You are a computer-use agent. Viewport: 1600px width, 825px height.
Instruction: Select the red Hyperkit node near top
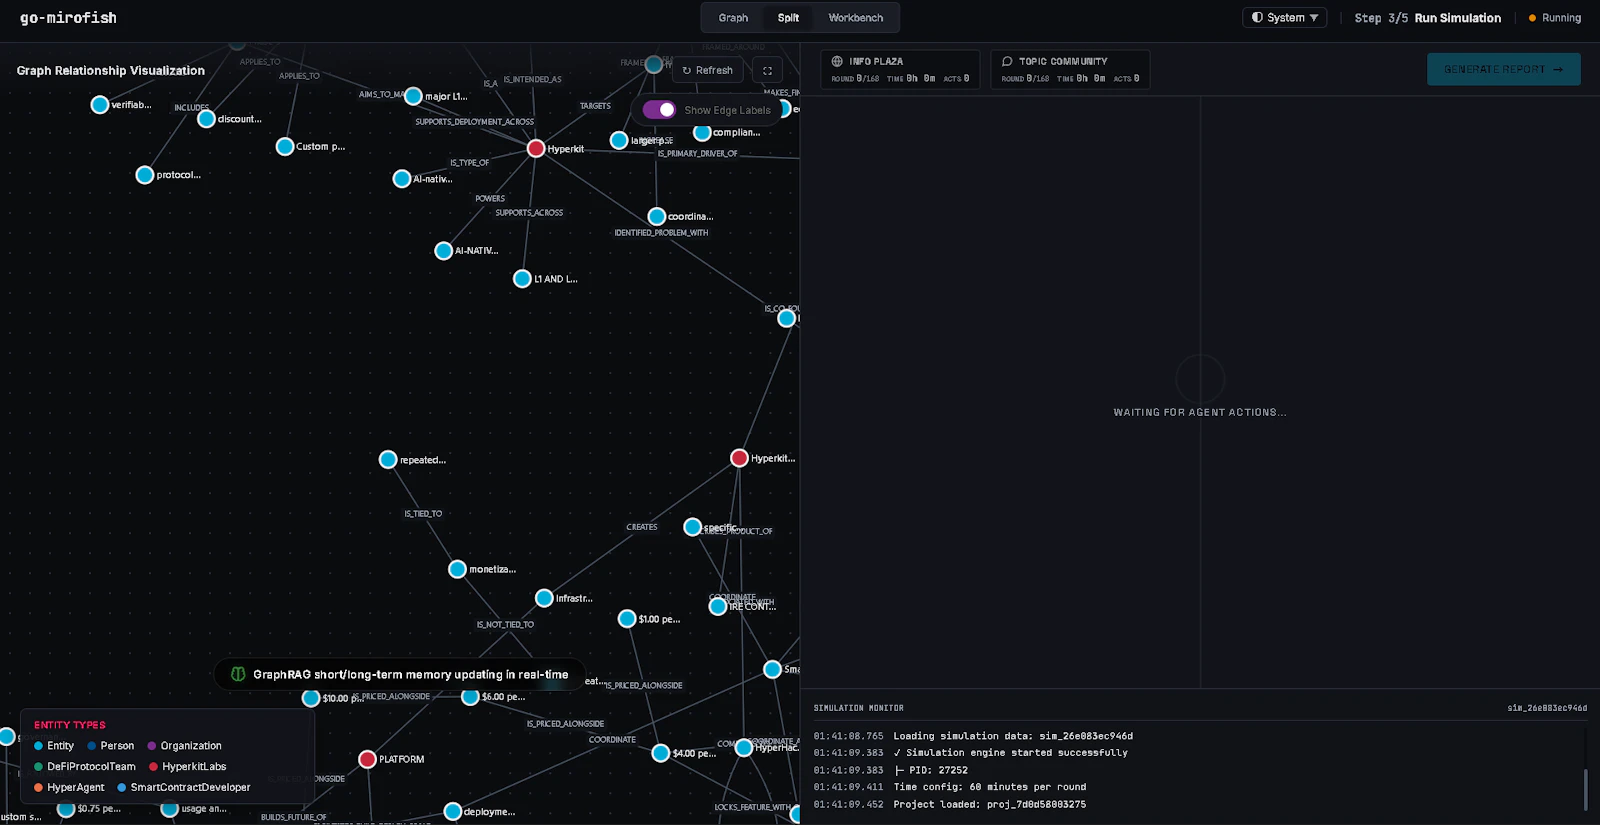click(536, 149)
